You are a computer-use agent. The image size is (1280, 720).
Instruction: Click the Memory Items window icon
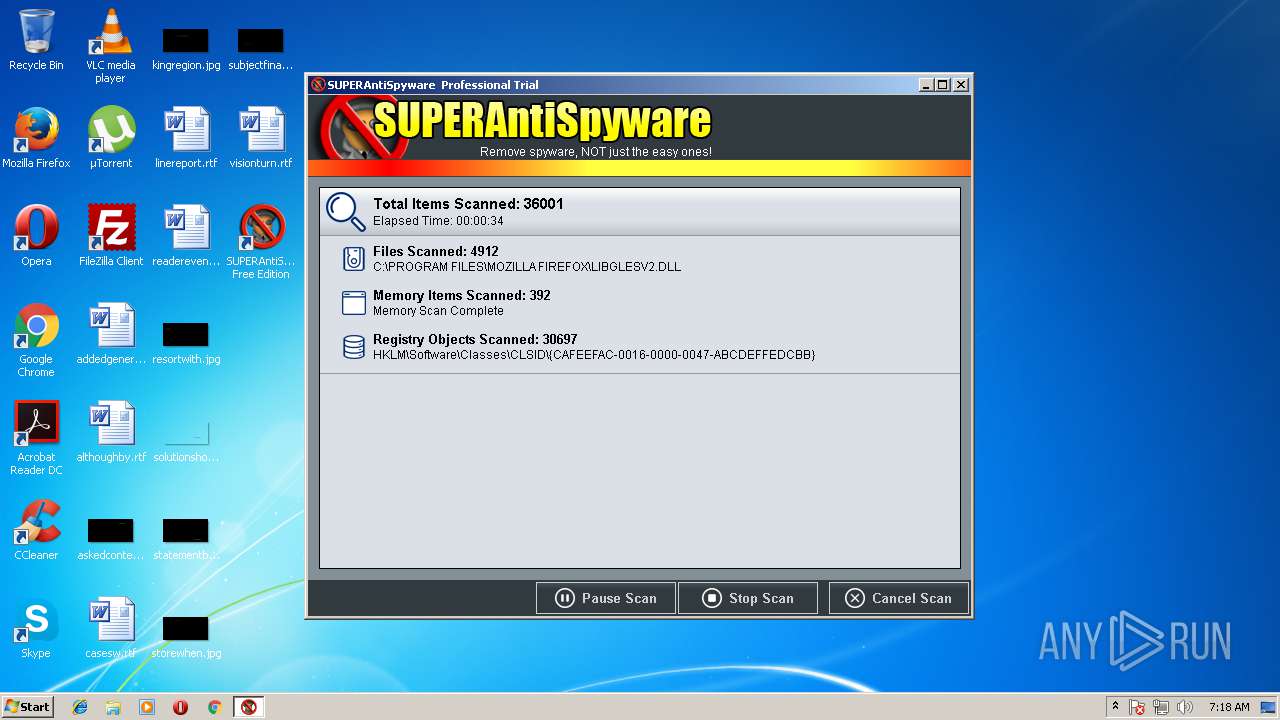click(x=353, y=303)
